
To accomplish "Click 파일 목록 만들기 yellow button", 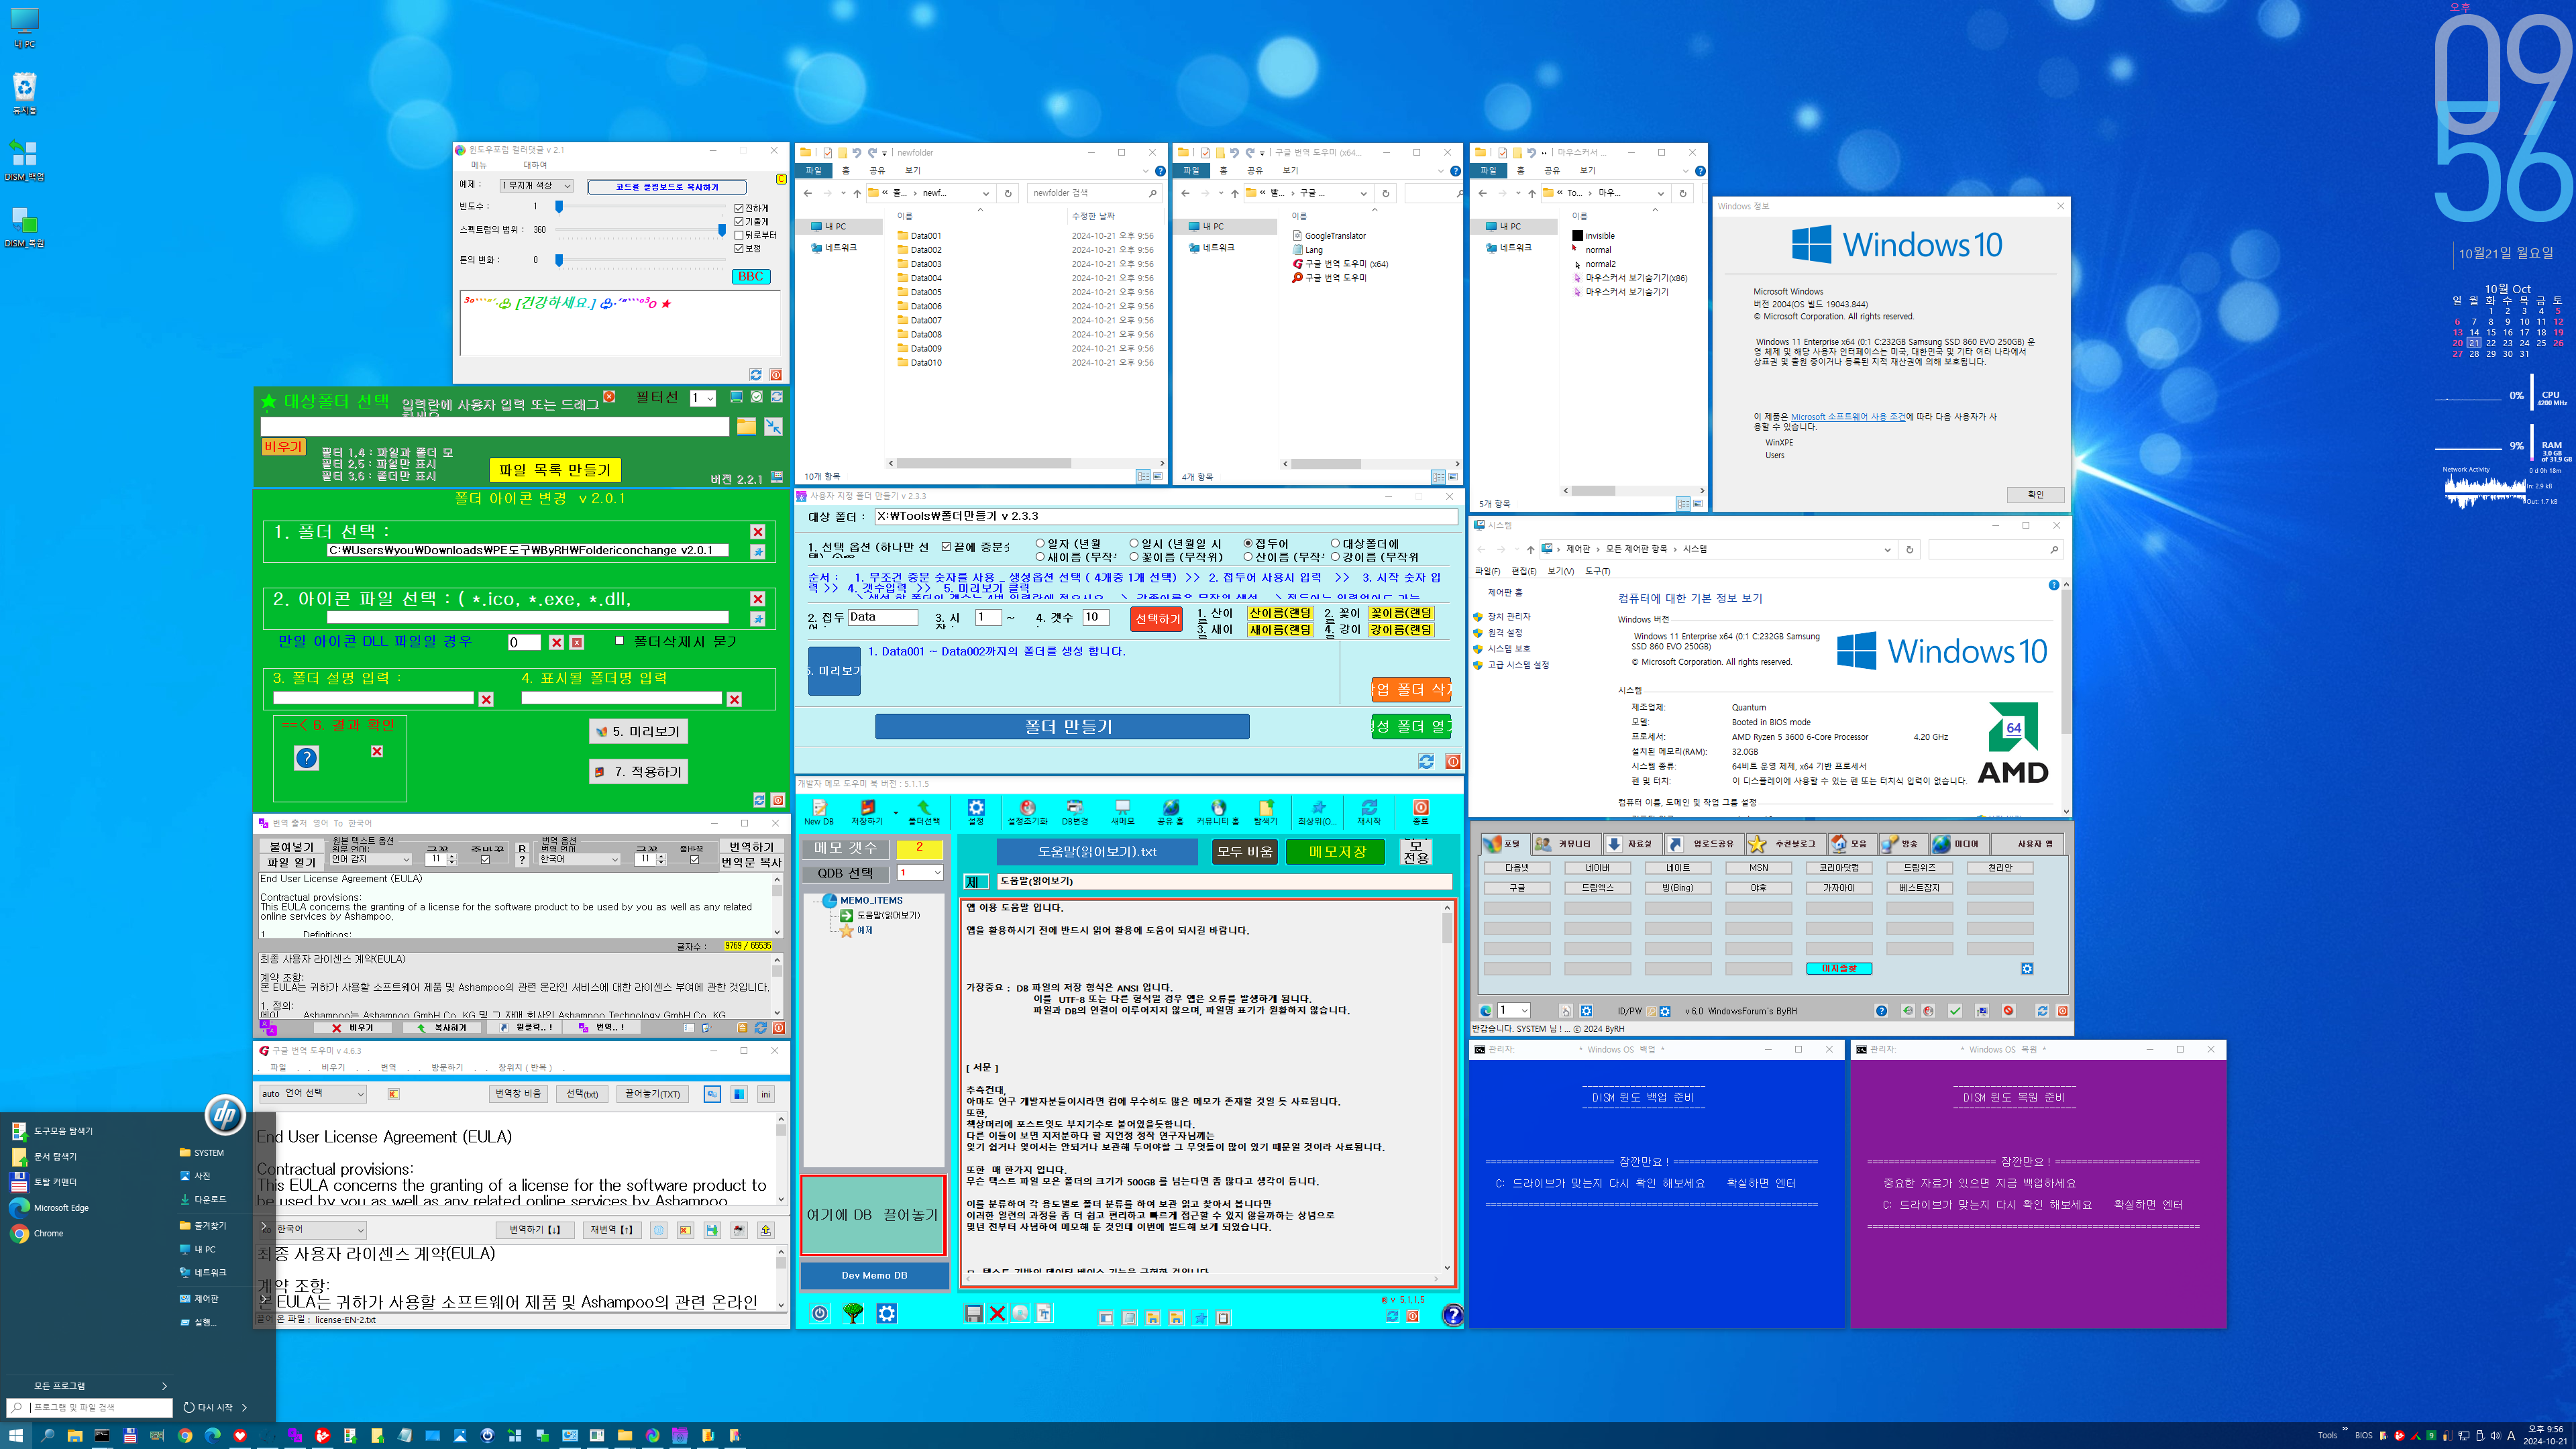I will (555, 470).
